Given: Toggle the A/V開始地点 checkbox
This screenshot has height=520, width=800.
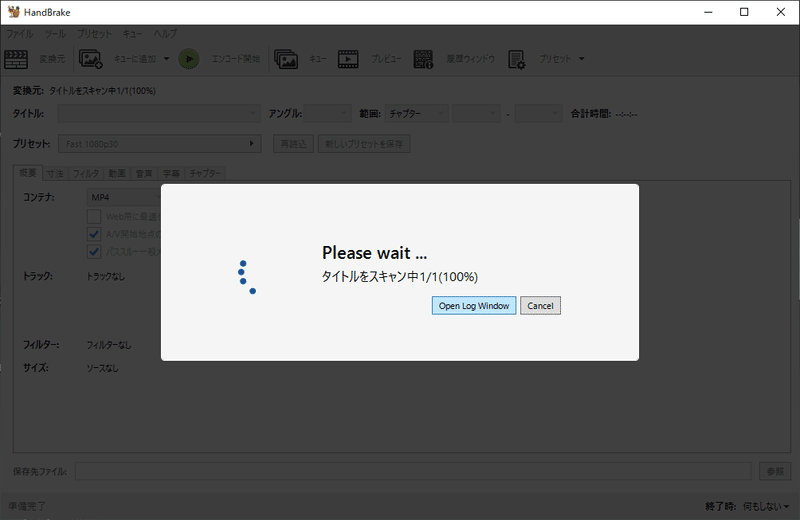Looking at the screenshot, I should 94,234.
